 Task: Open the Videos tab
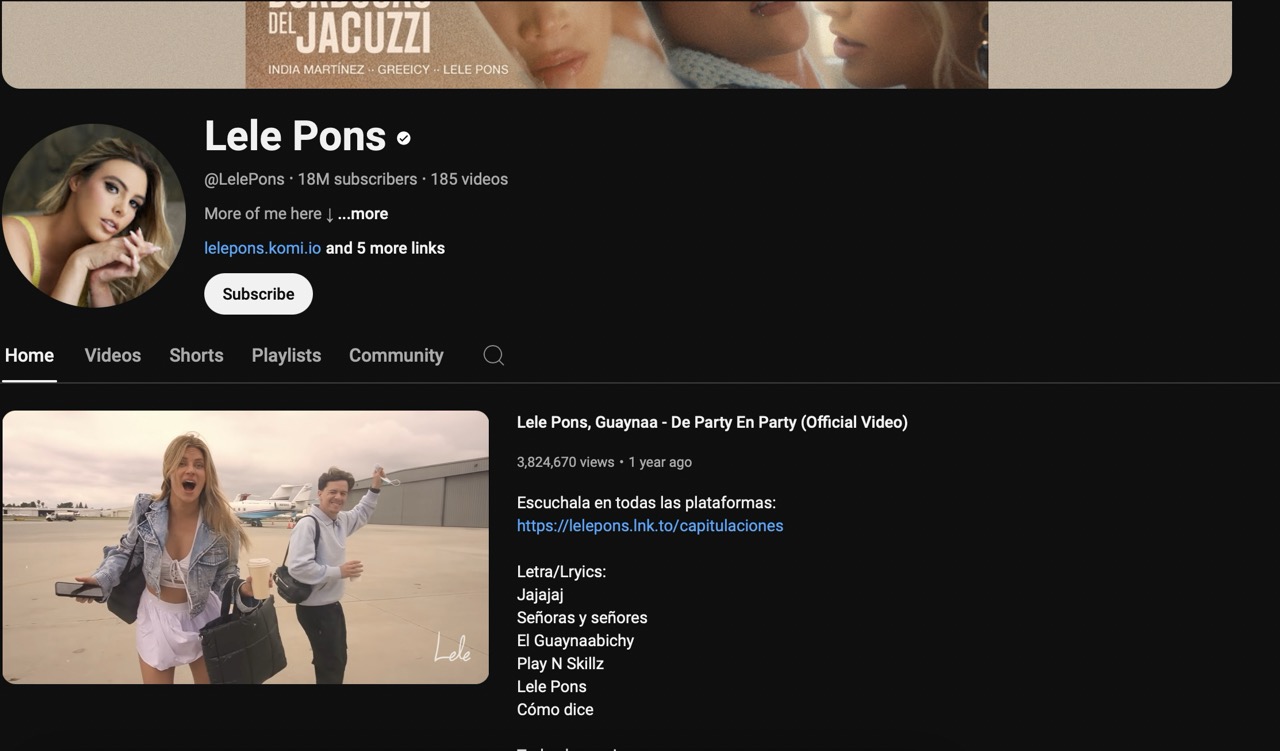point(113,355)
